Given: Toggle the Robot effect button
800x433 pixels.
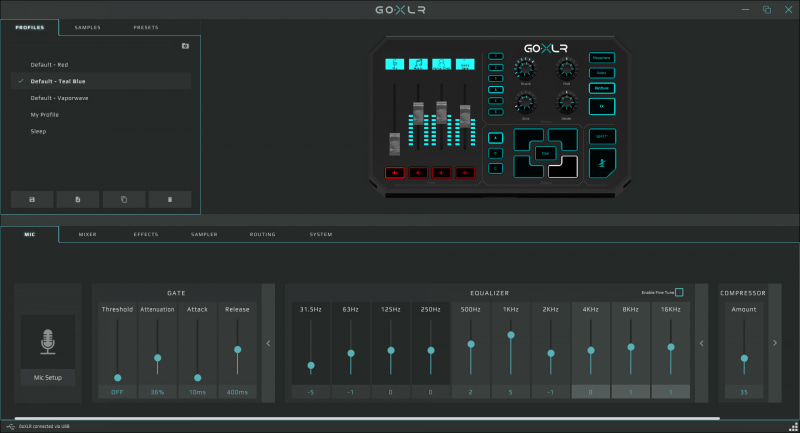Looking at the screenshot, I should click(x=602, y=73).
